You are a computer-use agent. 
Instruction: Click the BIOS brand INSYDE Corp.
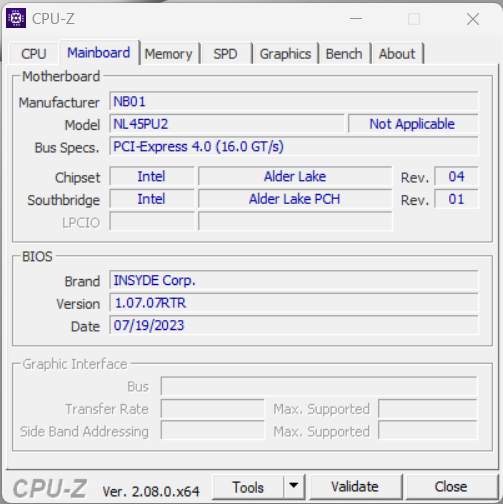(294, 280)
